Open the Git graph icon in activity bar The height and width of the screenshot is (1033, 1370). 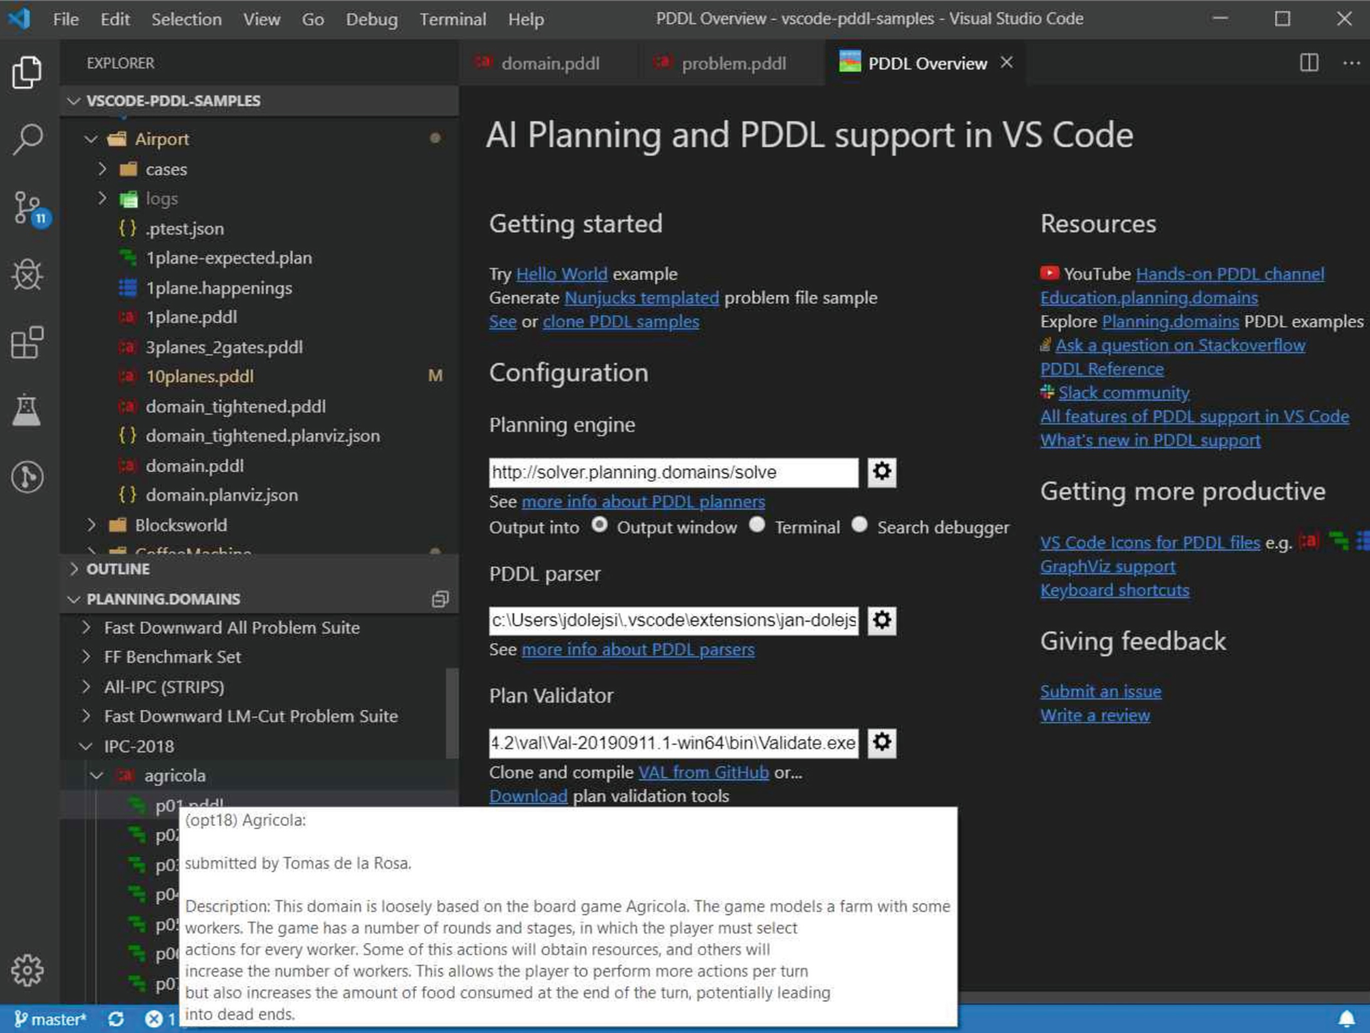27,477
